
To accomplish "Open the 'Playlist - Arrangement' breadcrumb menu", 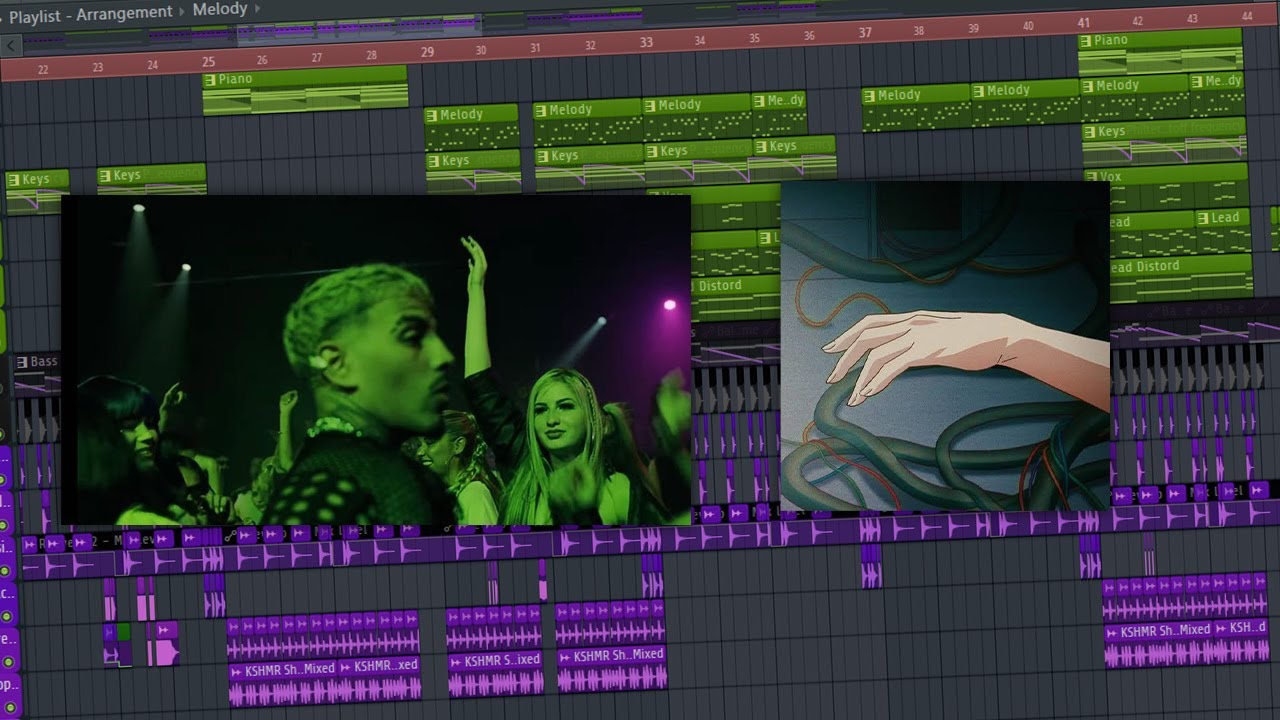I will 91,14.
